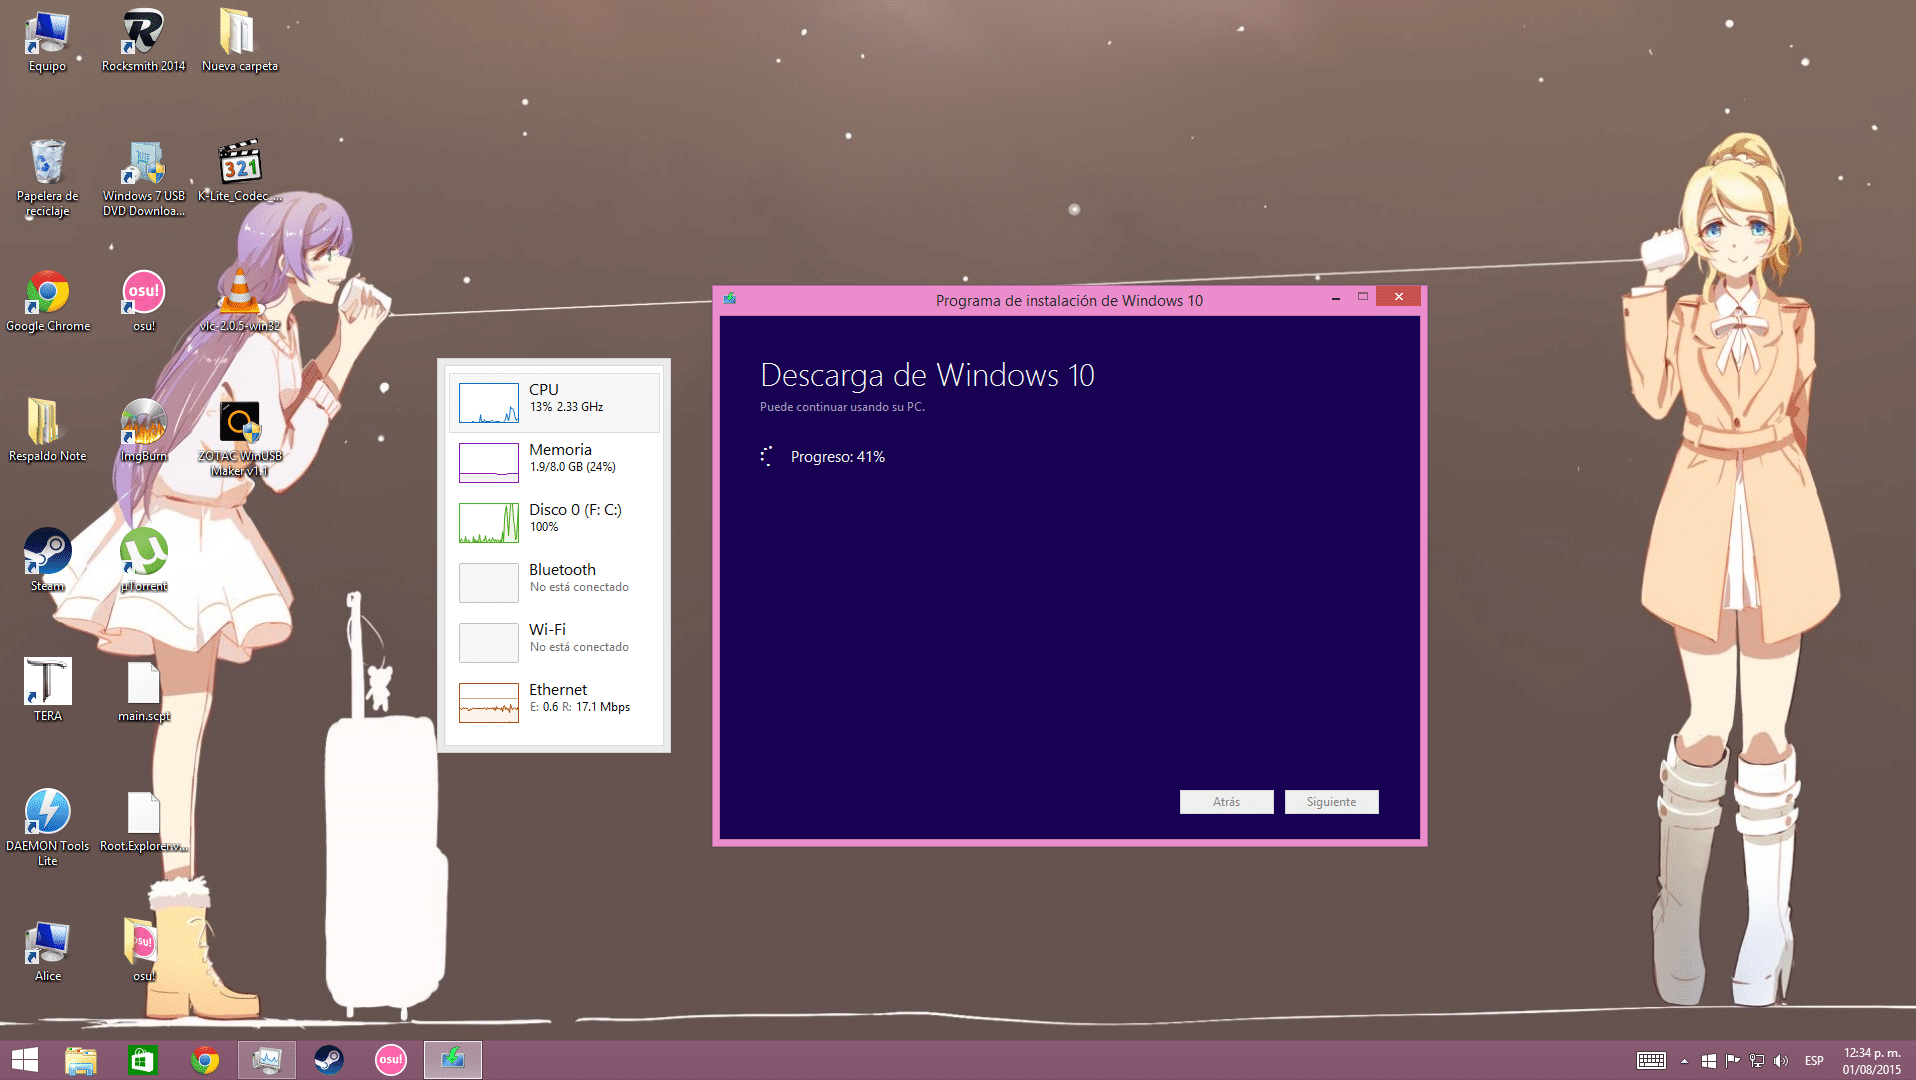Select the ImgBurn shortcut
Viewport: 1916px width, 1080px height.
tap(143, 431)
